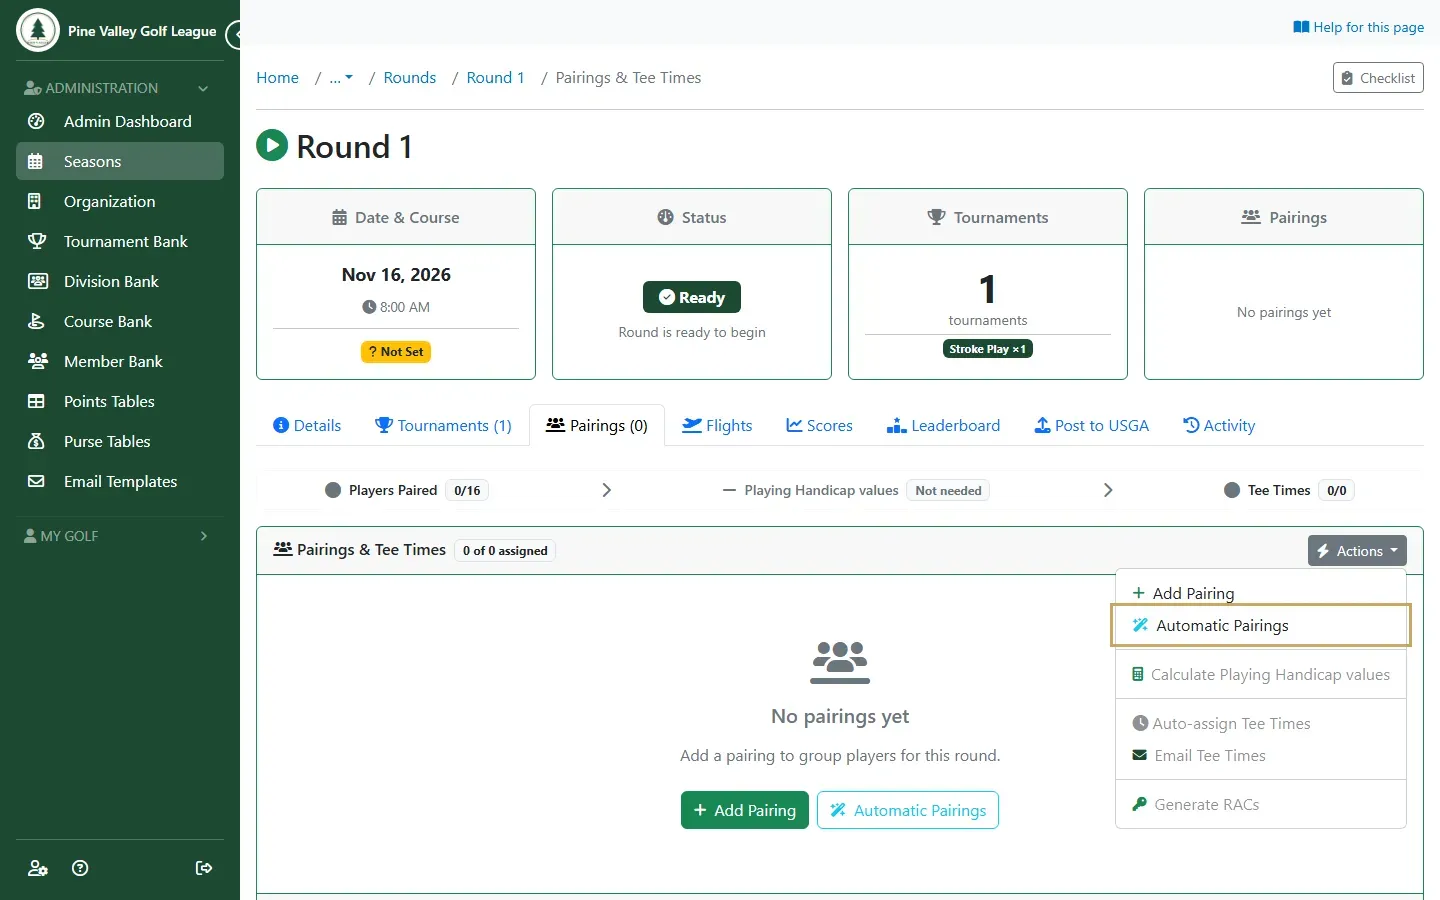Choose Add Pairing in the Actions menu
Screen dimensions: 1440x900
tap(1260, 593)
